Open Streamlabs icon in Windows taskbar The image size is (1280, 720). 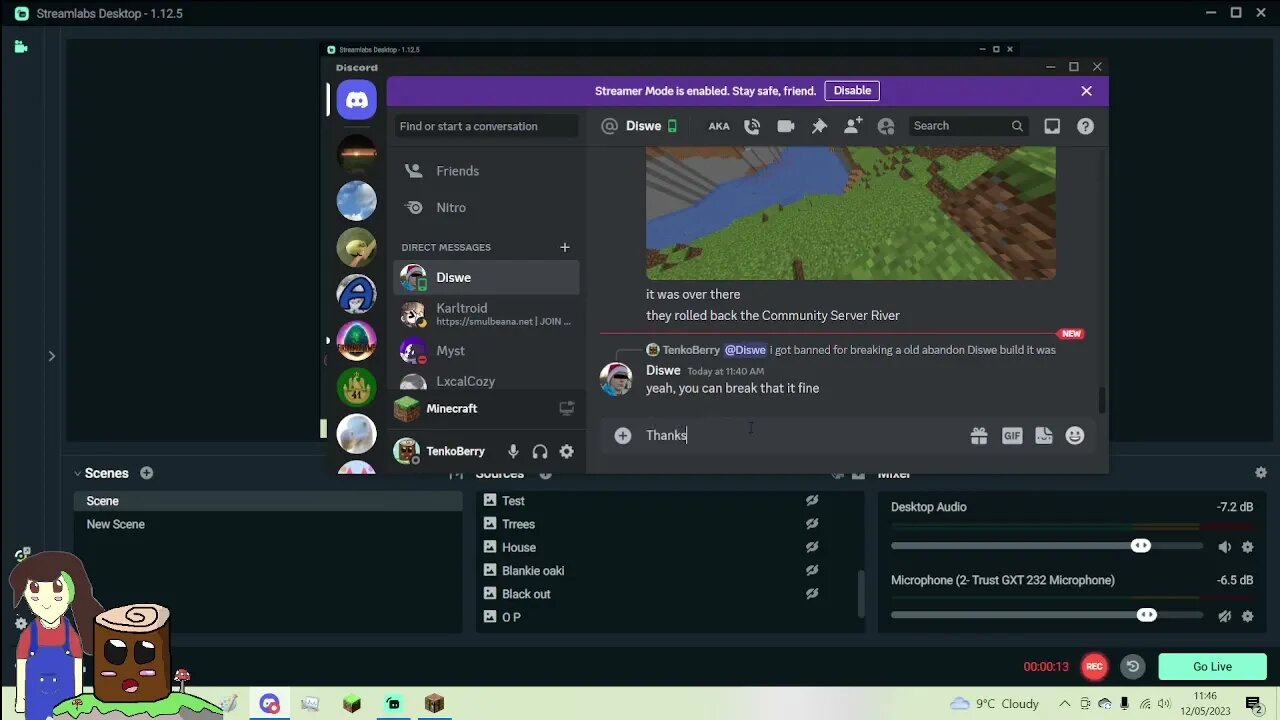(x=393, y=704)
